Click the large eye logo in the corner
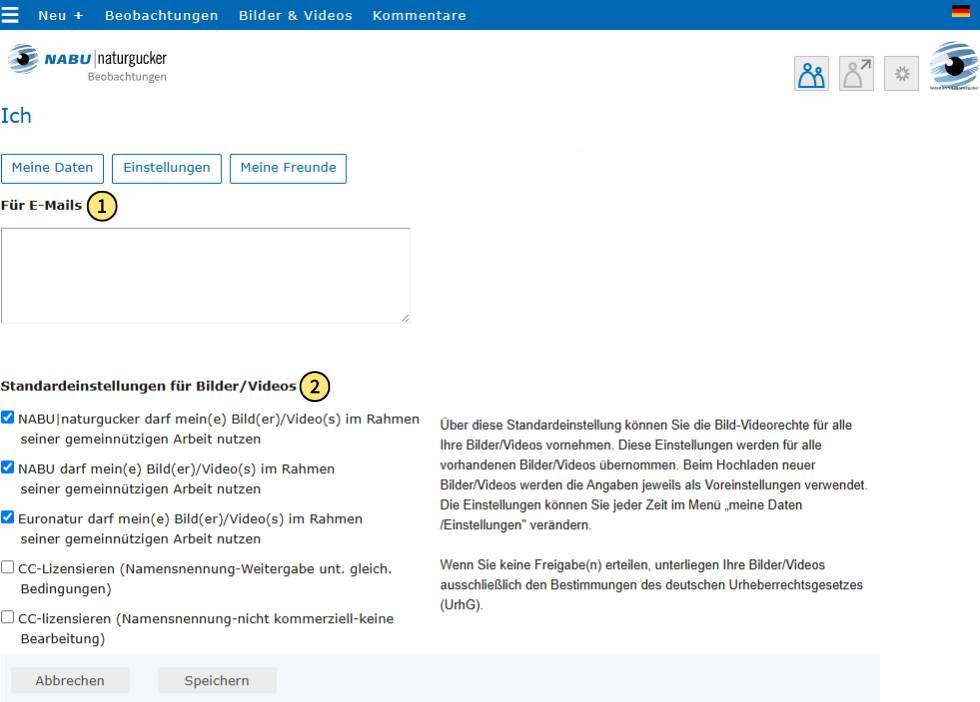The image size is (980, 702). point(954,65)
